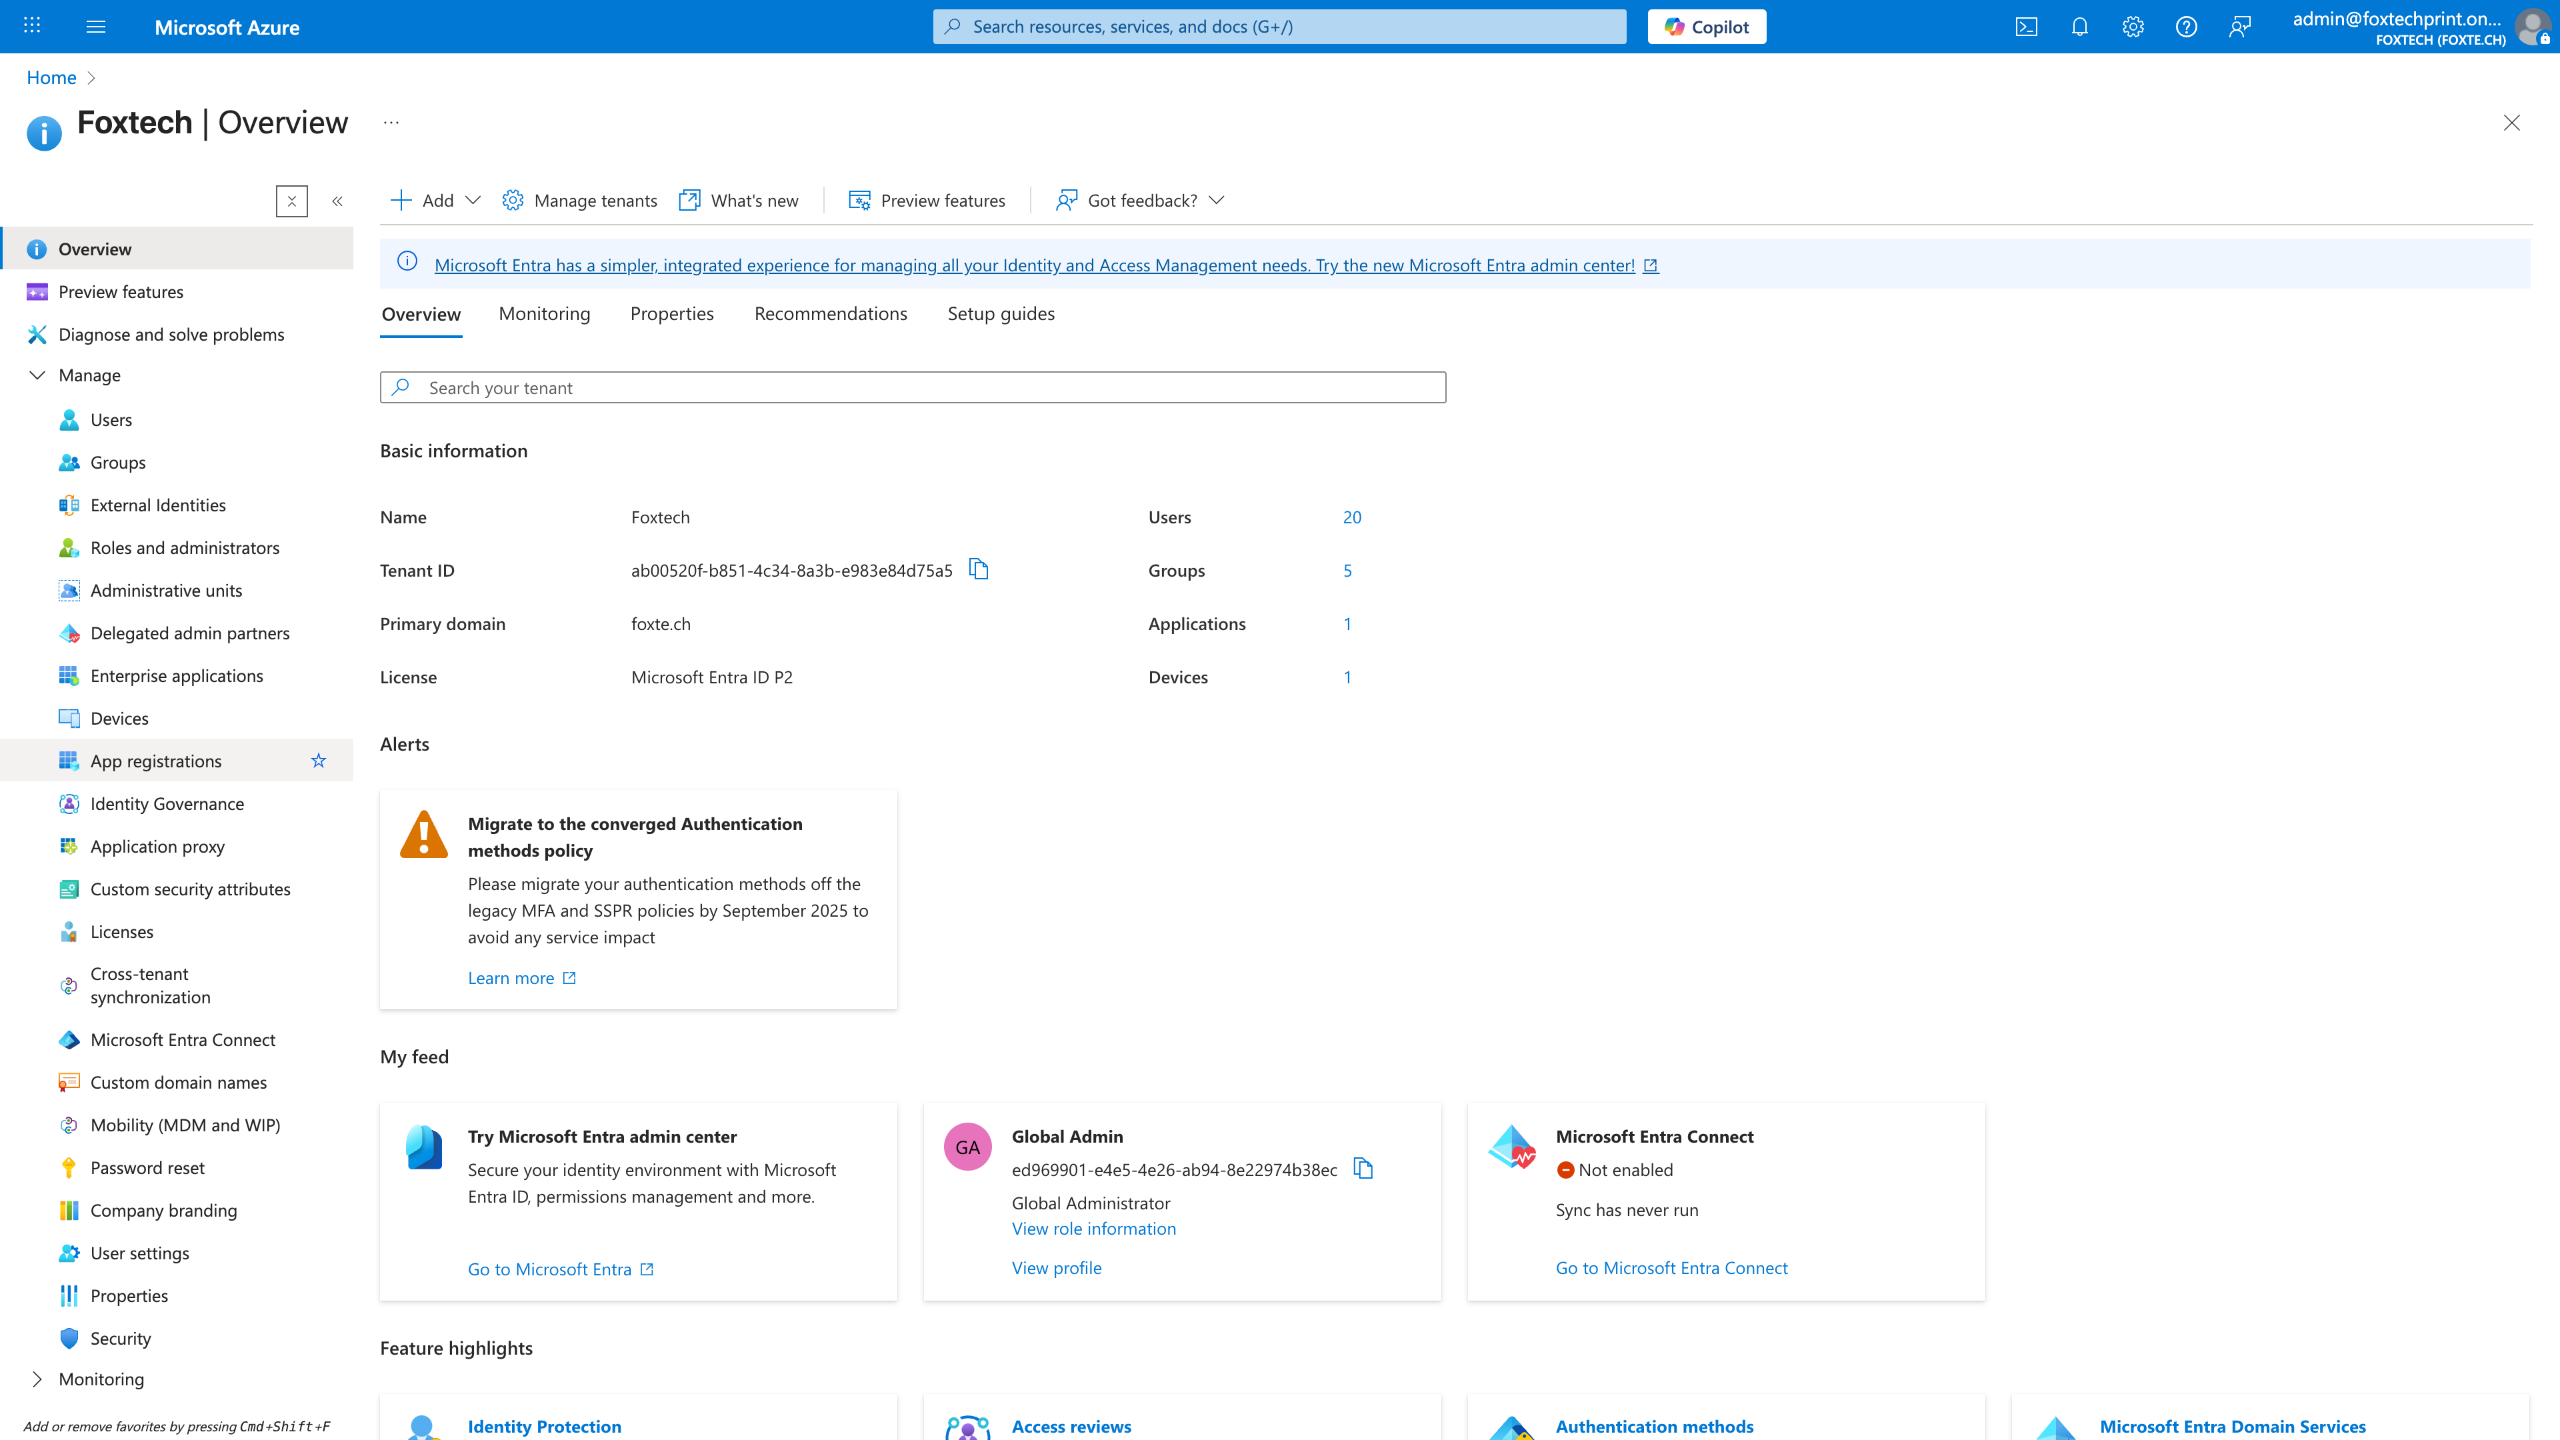Copy the Tenant ID to clipboard
This screenshot has height=1440, width=2560.
978,570
